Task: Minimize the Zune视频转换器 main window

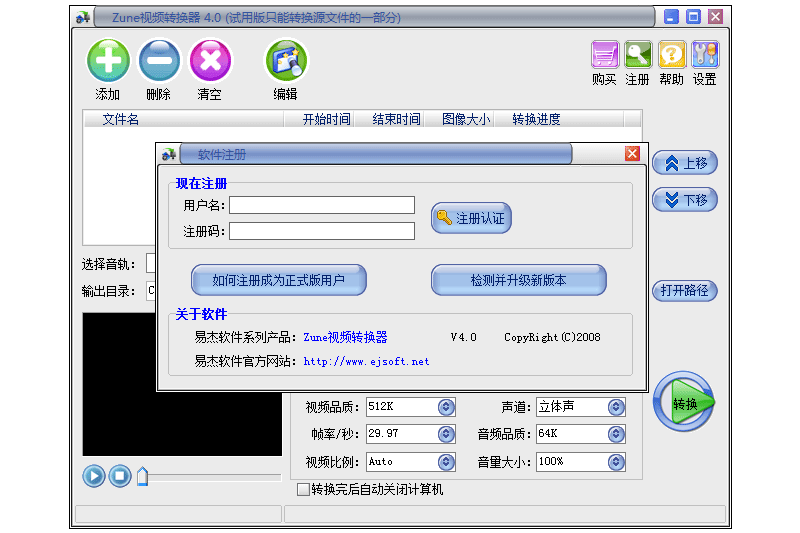Action: (x=671, y=17)
